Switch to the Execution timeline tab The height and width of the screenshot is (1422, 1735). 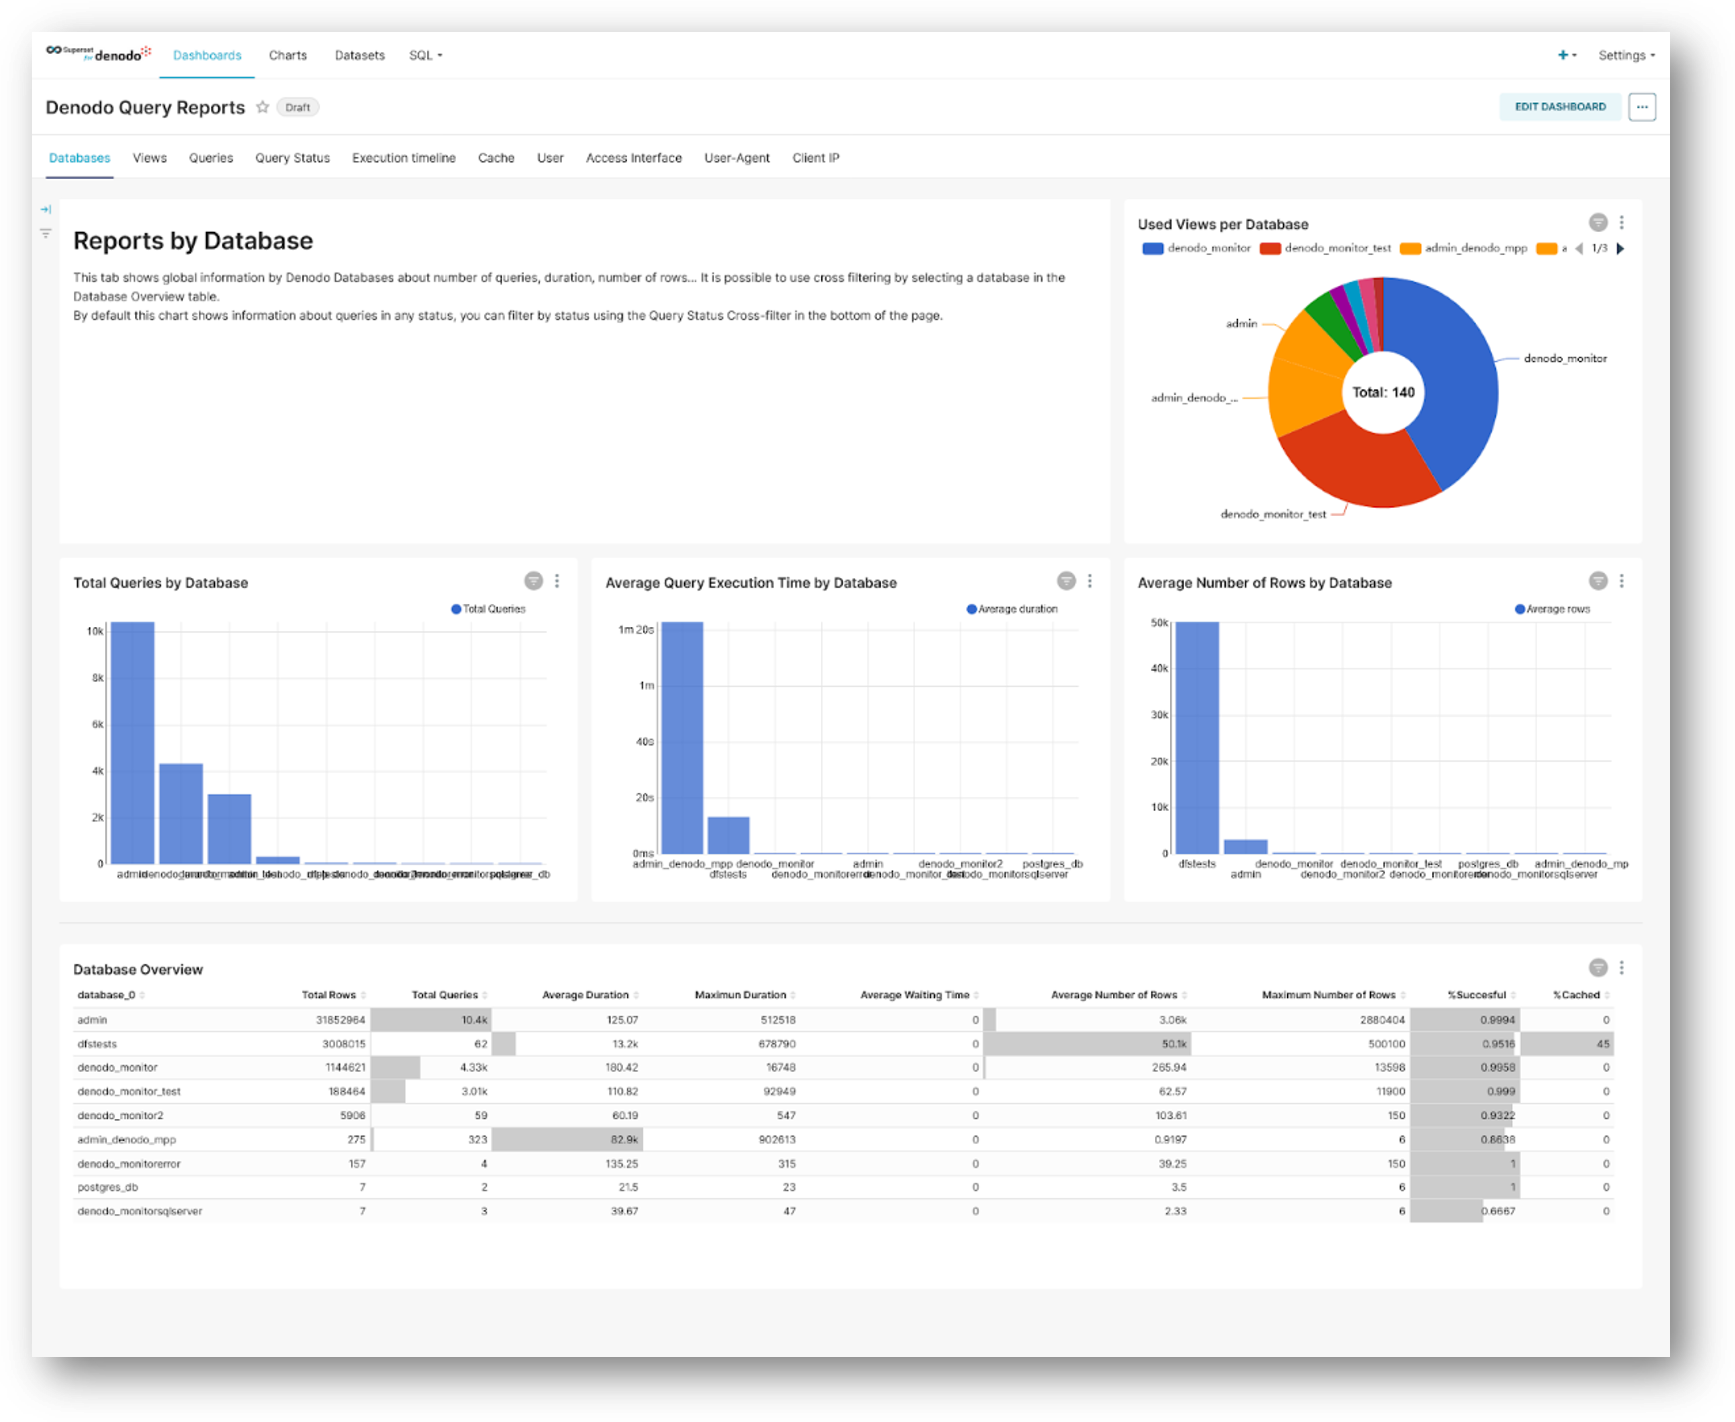(x=403, y=158)
